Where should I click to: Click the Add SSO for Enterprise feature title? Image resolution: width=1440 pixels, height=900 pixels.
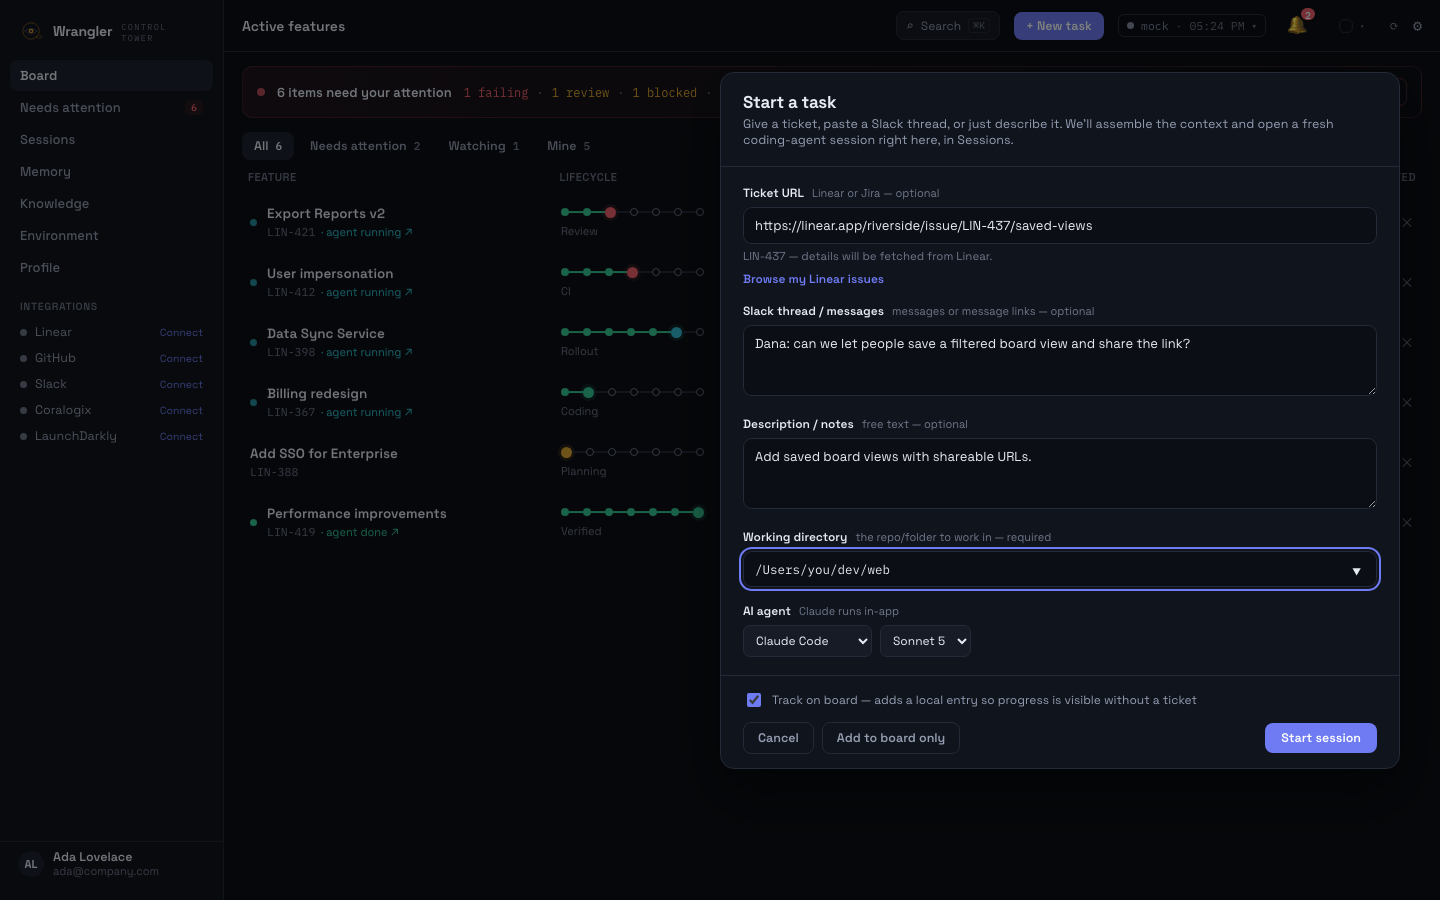(x=324, y=453)
